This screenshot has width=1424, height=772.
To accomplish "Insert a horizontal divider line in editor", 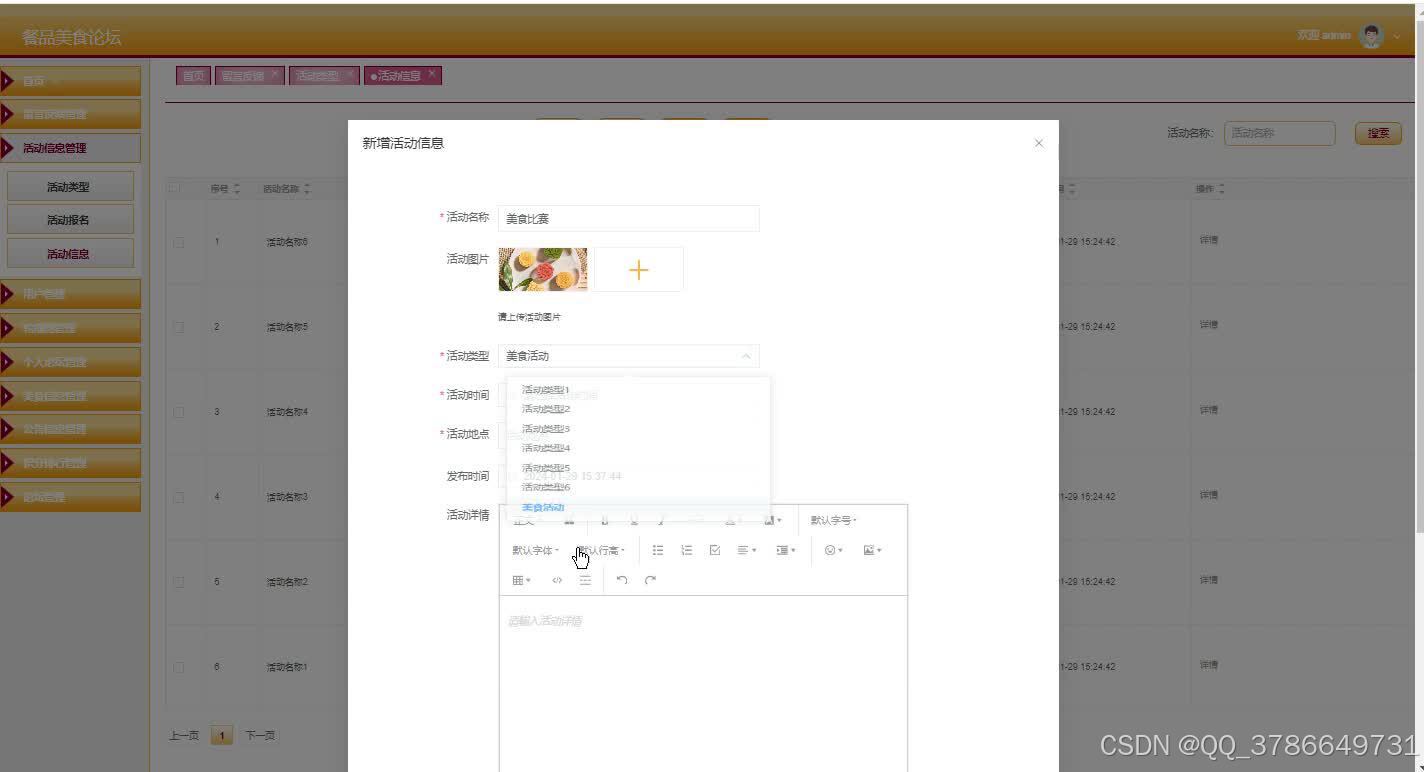I will (585, 580).
